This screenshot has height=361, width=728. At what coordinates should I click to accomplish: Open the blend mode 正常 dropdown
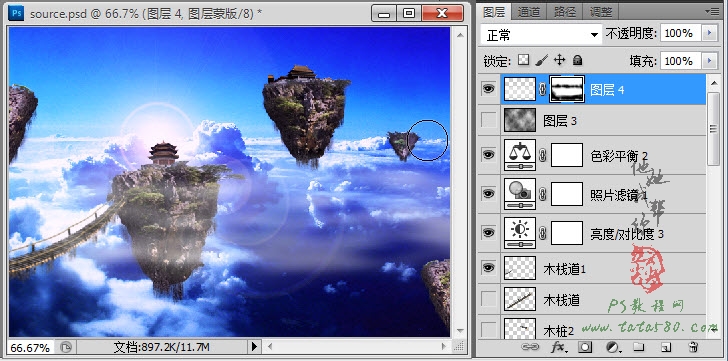(541, 34)
